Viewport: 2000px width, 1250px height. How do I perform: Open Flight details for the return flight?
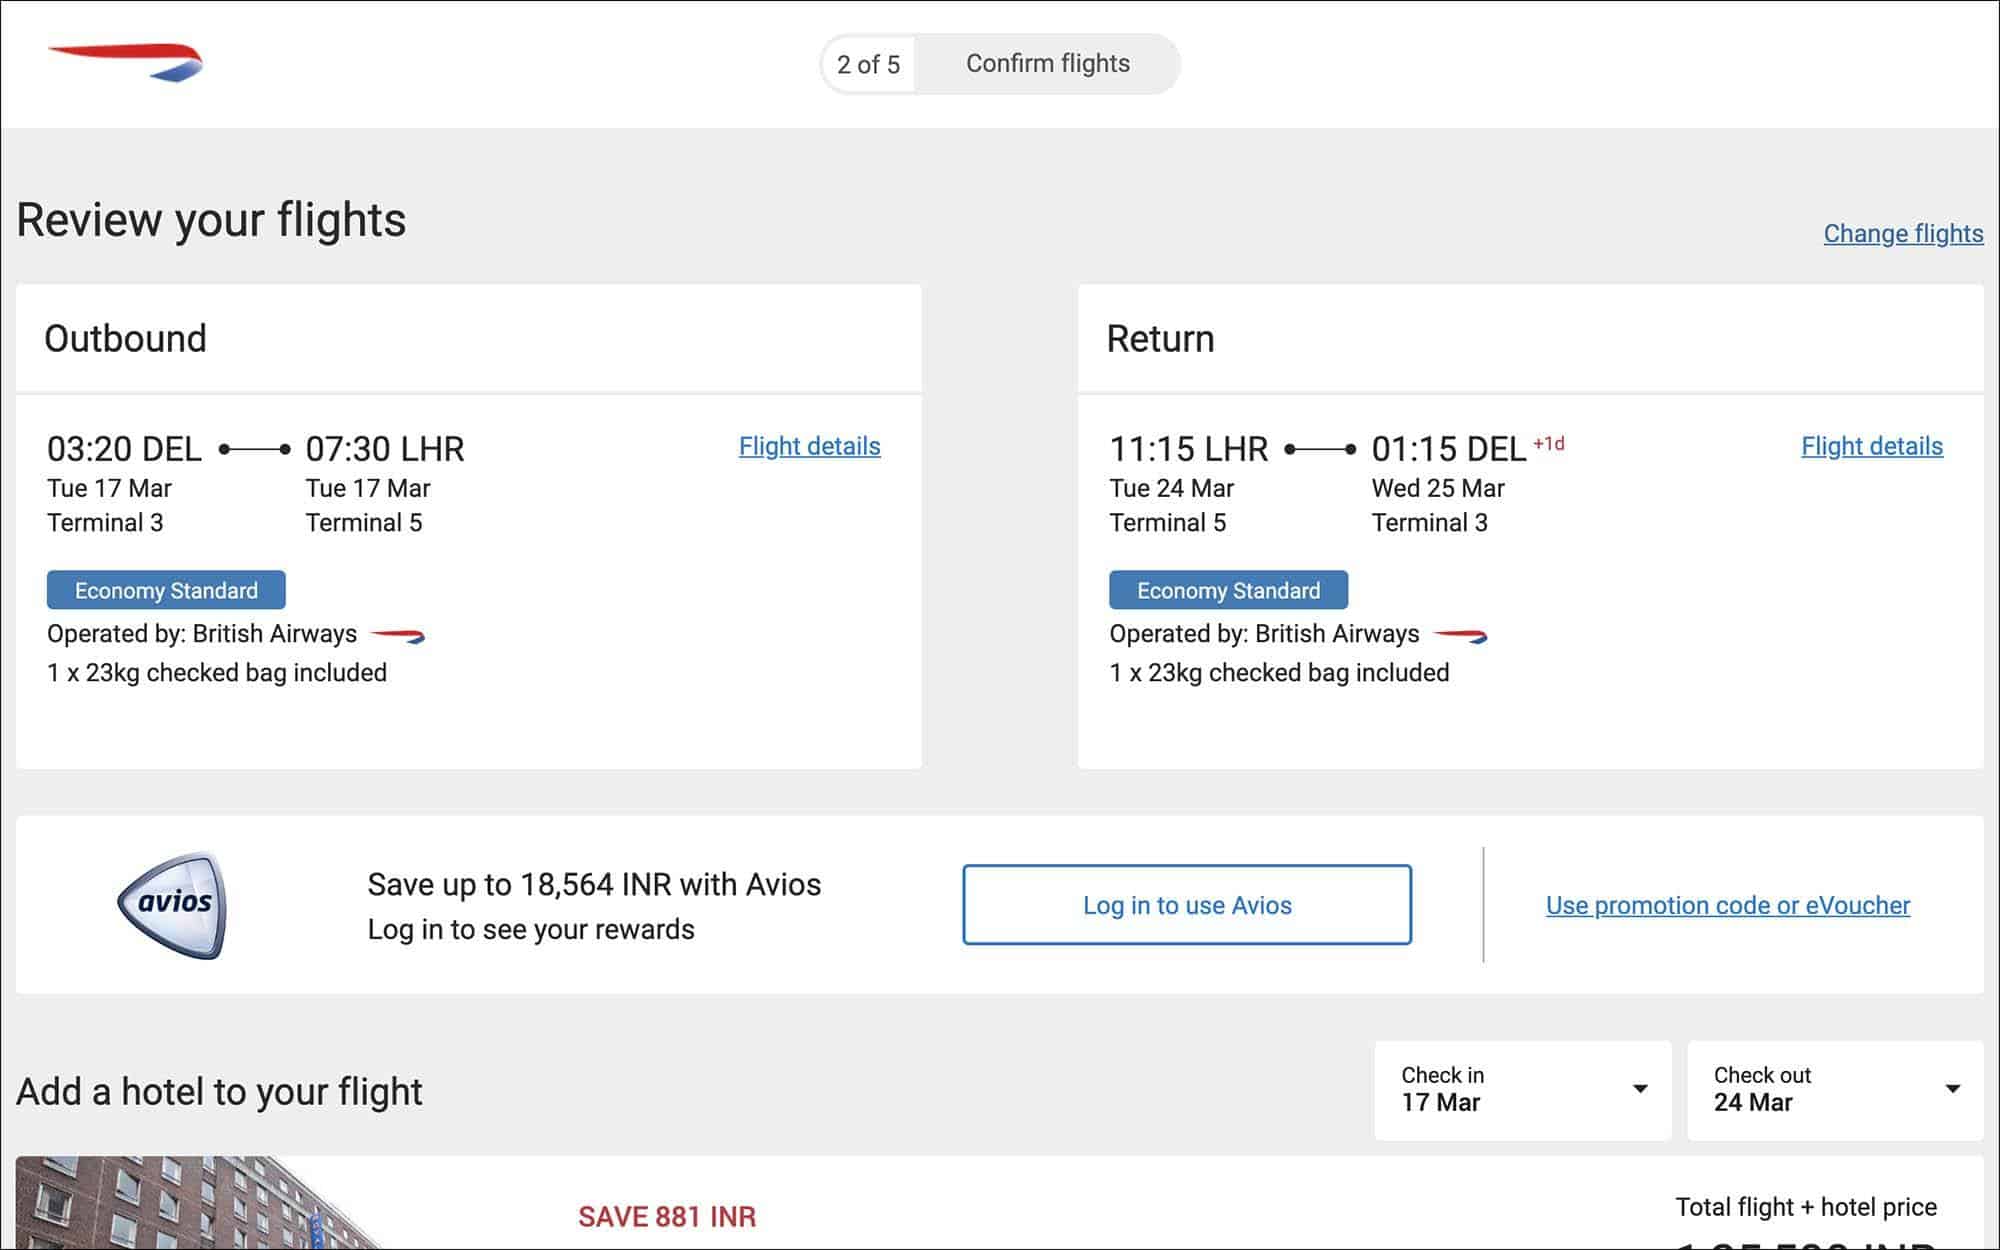(1871, 446)
